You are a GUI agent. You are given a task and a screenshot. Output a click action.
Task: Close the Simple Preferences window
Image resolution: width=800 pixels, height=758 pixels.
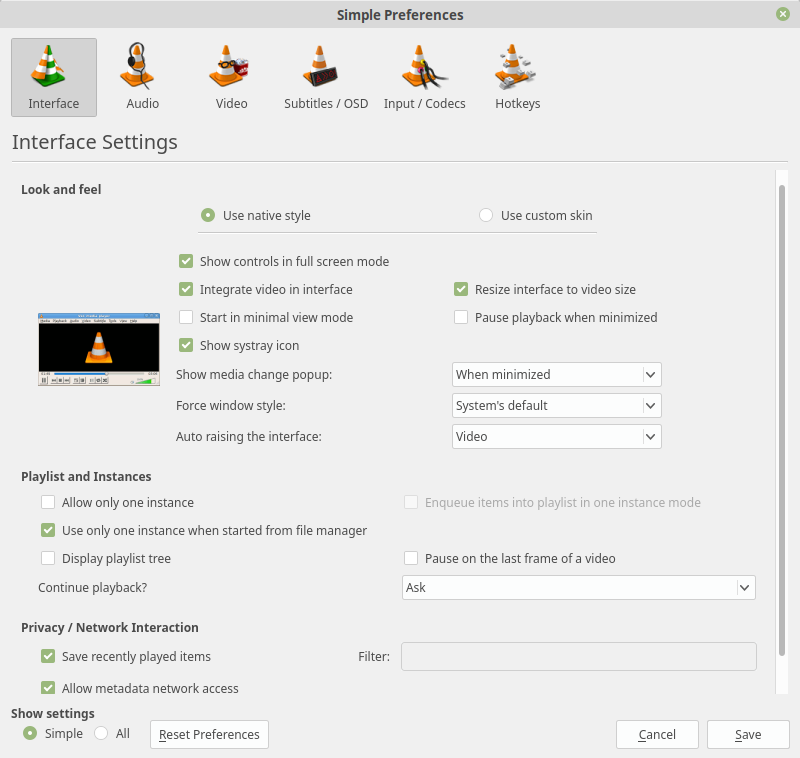click(x=782, y=14)
